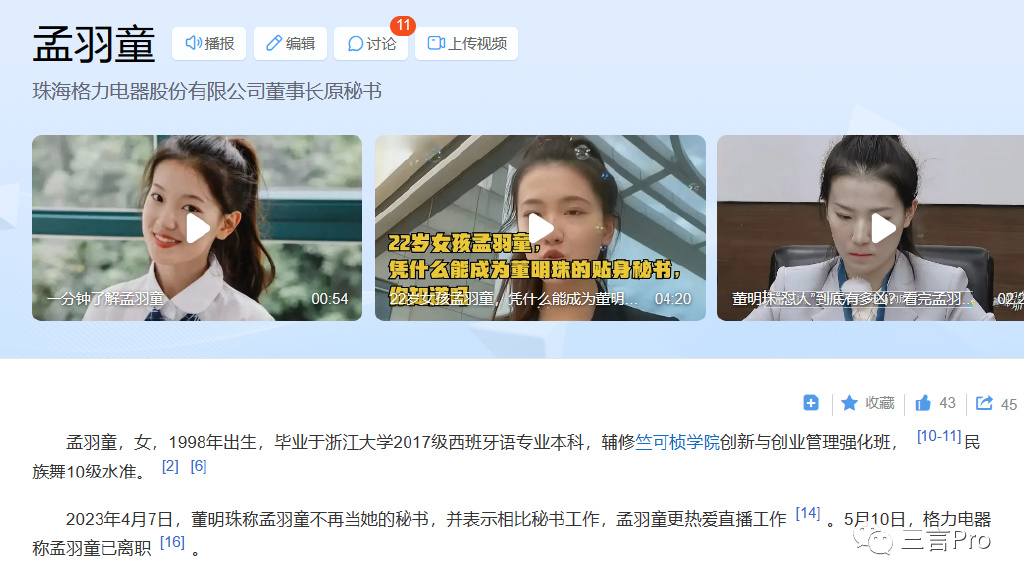Click the share arrow icon
Viewport: 1024px width, 584px height.
click(984, 403)
